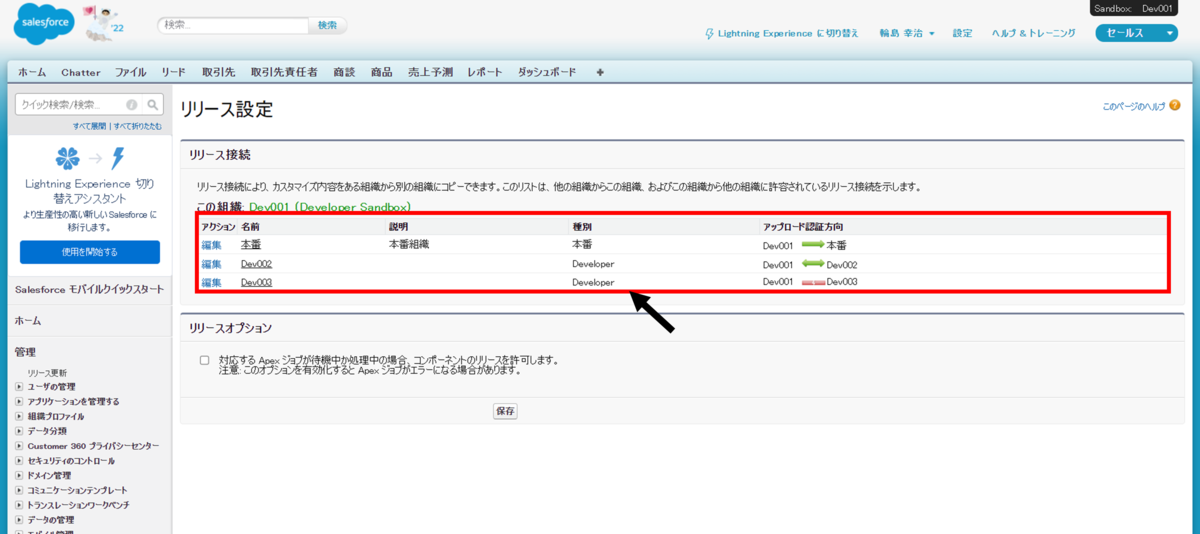Click green arrow icon in 本番 row
The height and width of the screenshot is (534, 1200).
coord(812,244)
